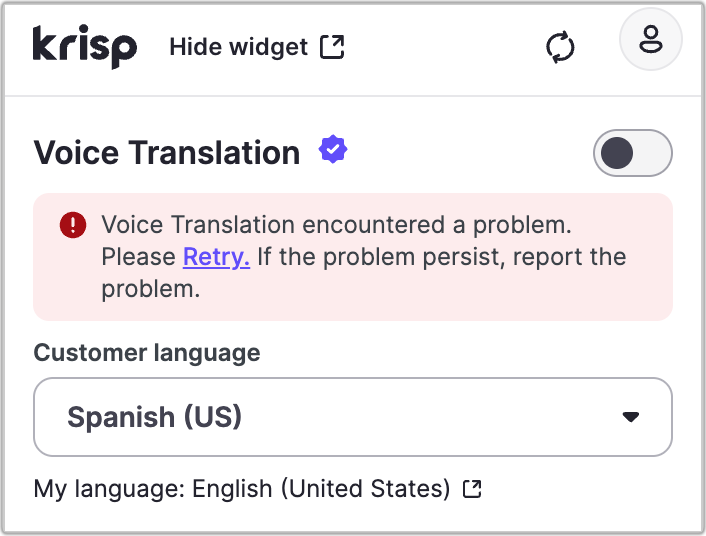Click the Retry link
Screen dimensions: 706x536
pos(216,257)
